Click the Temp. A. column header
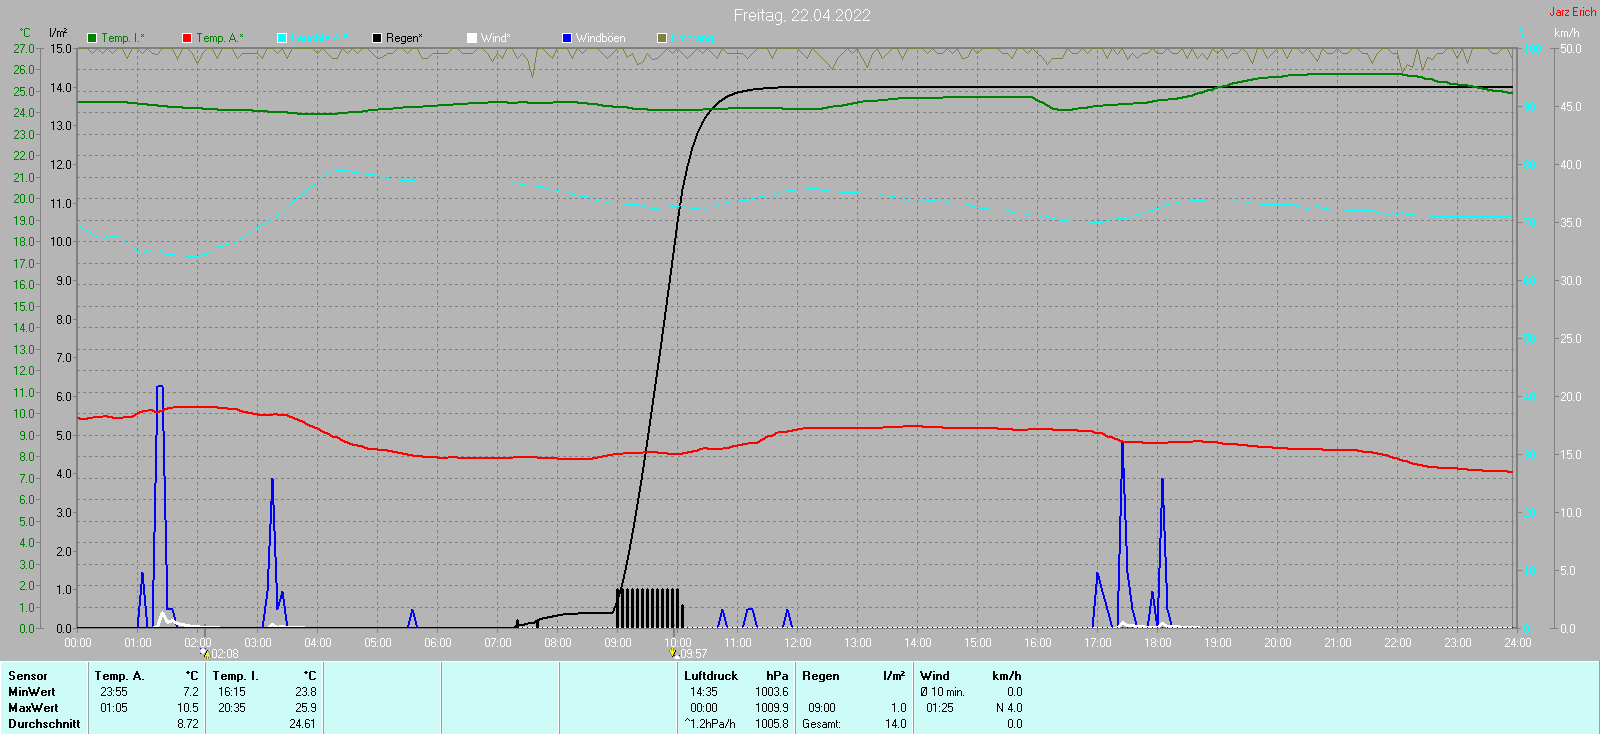The image size is (1600, 734). [120, 676]
